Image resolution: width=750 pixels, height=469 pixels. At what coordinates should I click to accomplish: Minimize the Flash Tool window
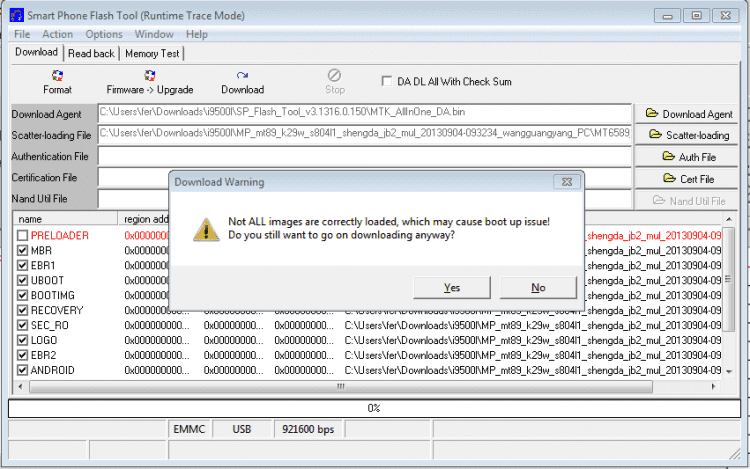667,16
